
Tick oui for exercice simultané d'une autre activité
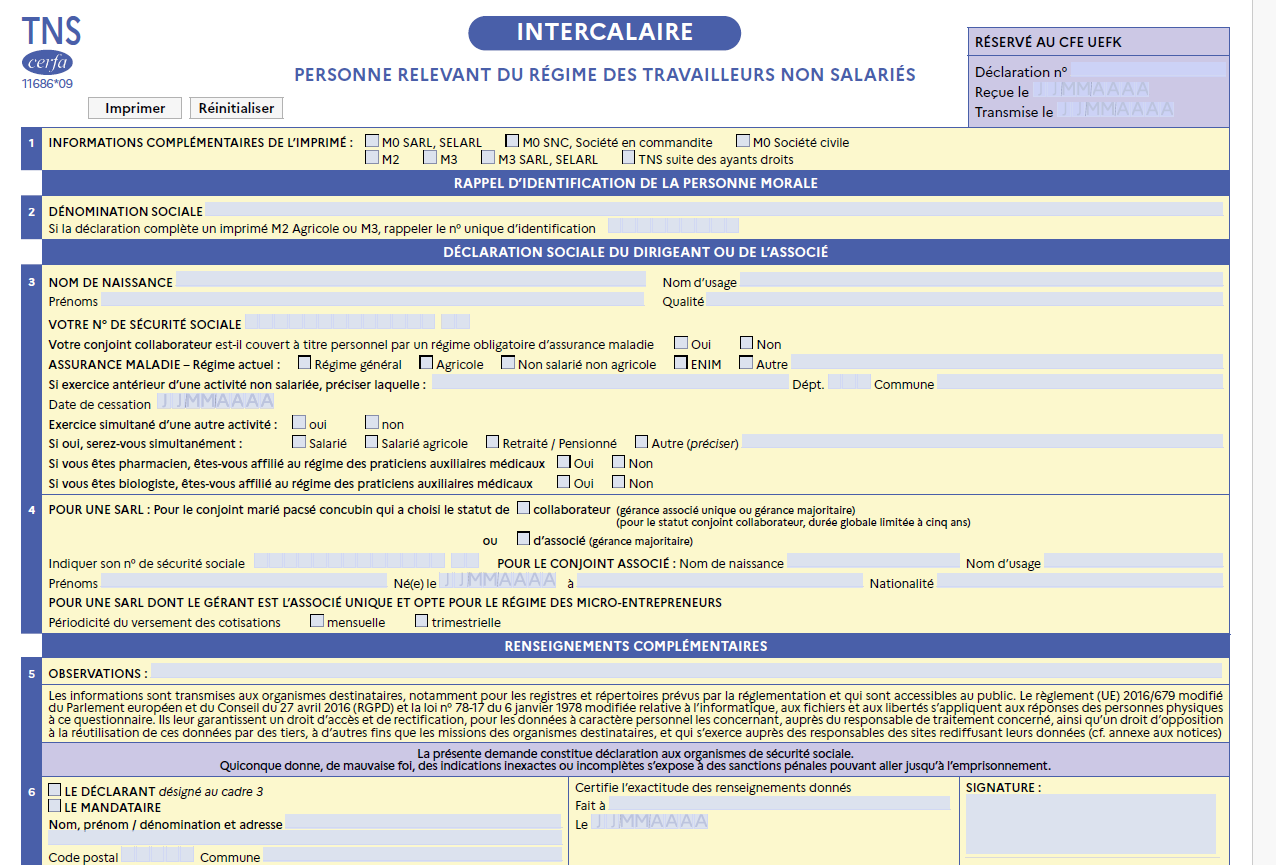pos(298,423)
